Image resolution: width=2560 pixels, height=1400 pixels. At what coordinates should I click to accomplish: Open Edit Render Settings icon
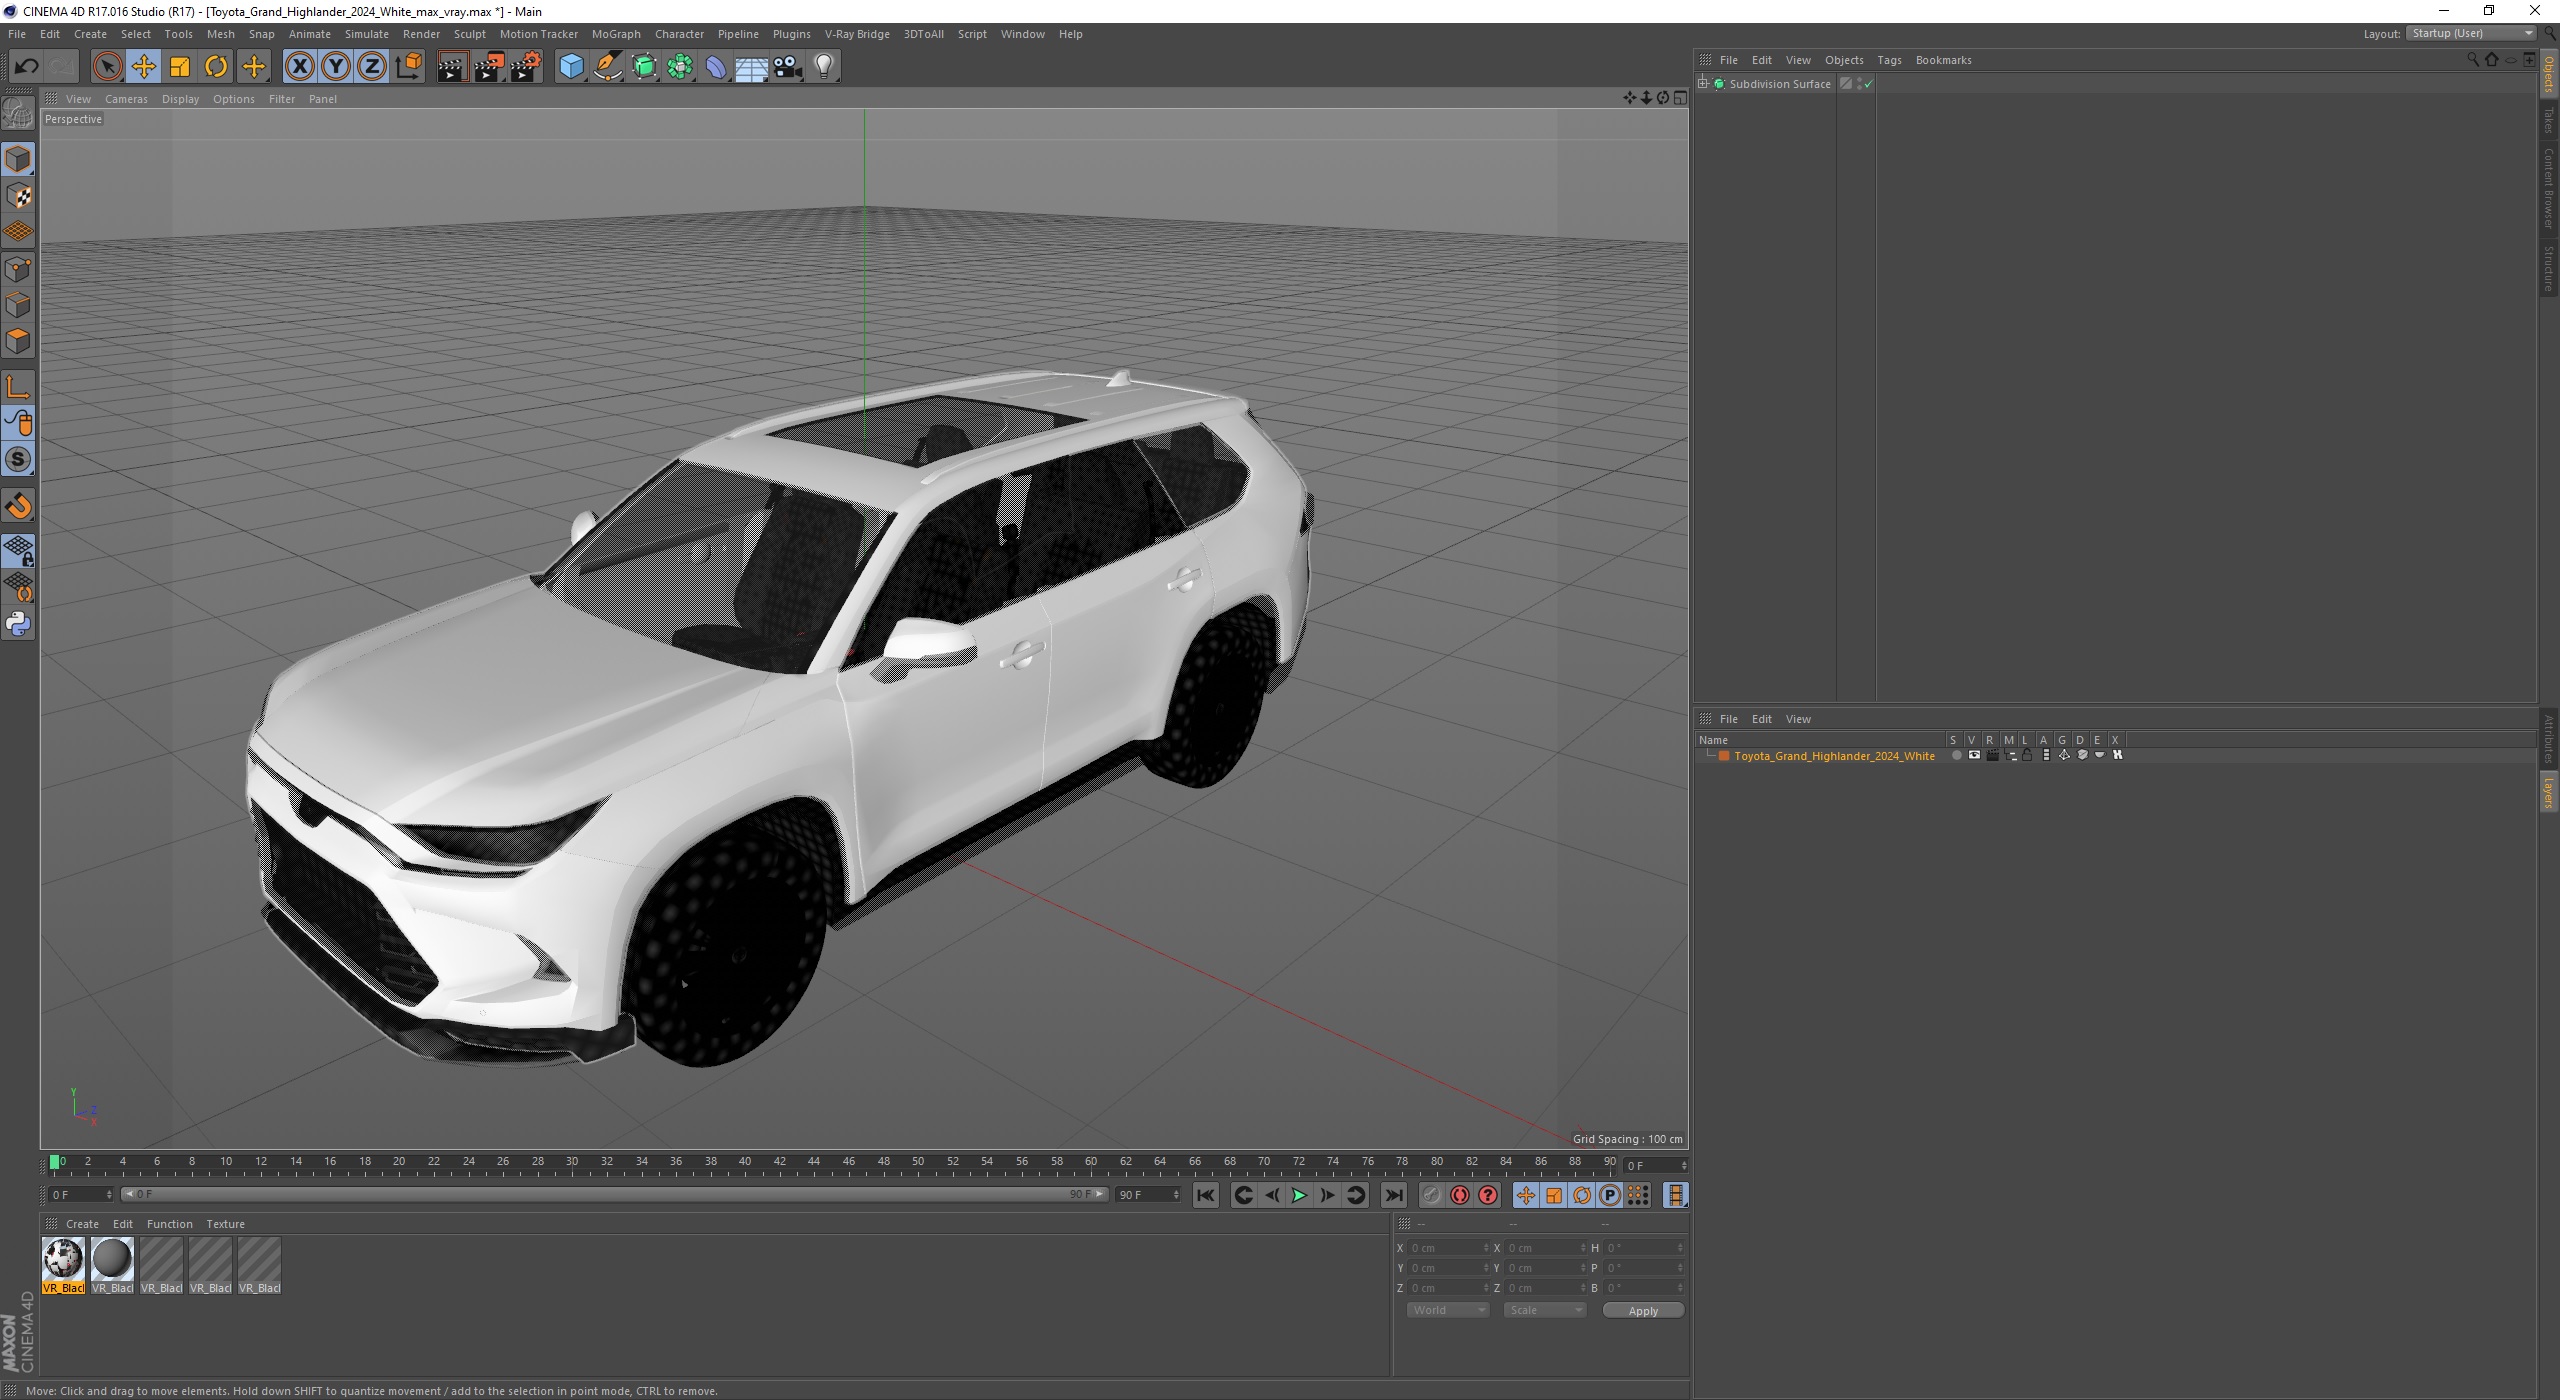coord(526,67)
